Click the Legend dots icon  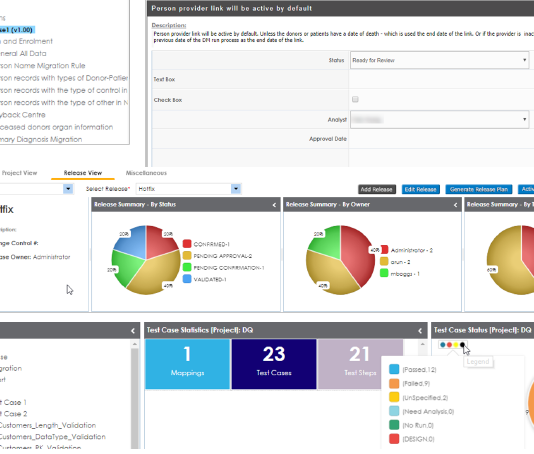[453, 345]
